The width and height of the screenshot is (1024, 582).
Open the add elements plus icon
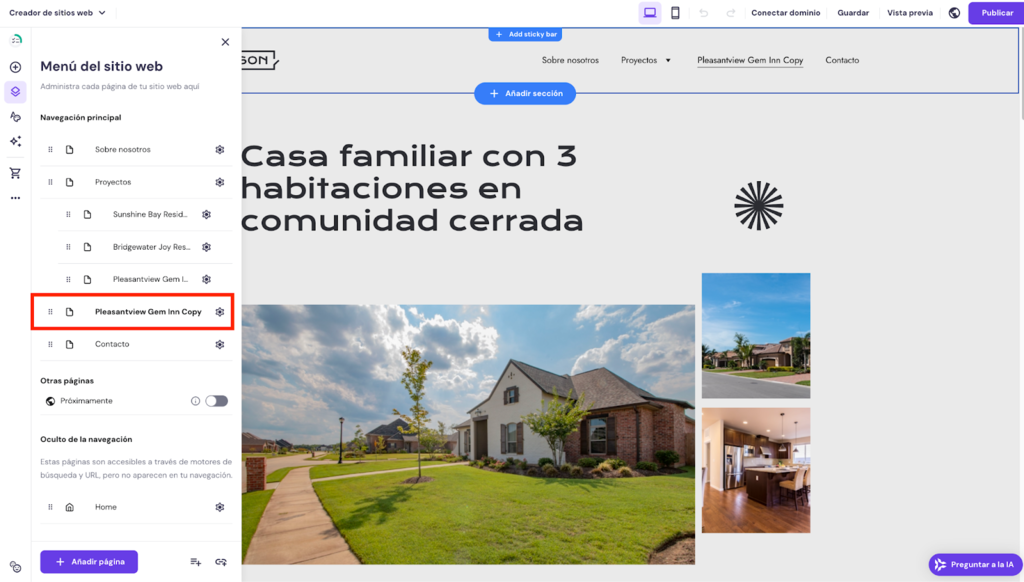click(x=15, y=66)
